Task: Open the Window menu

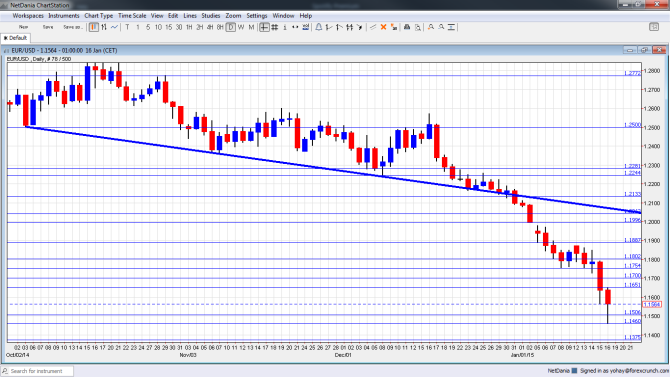Action: coord(283,16)
